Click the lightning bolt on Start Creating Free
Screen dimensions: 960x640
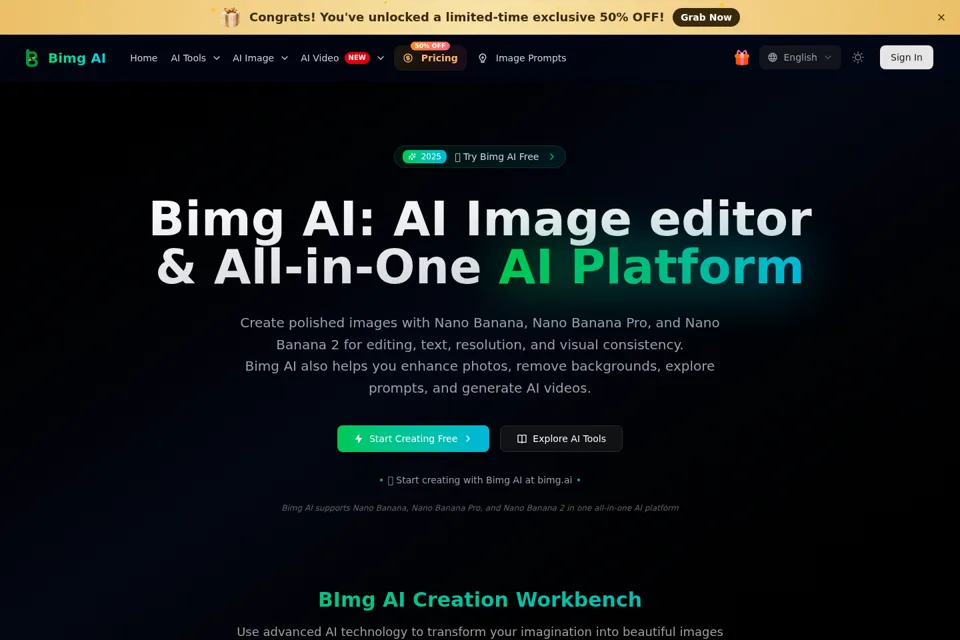(x=359, y=439)
